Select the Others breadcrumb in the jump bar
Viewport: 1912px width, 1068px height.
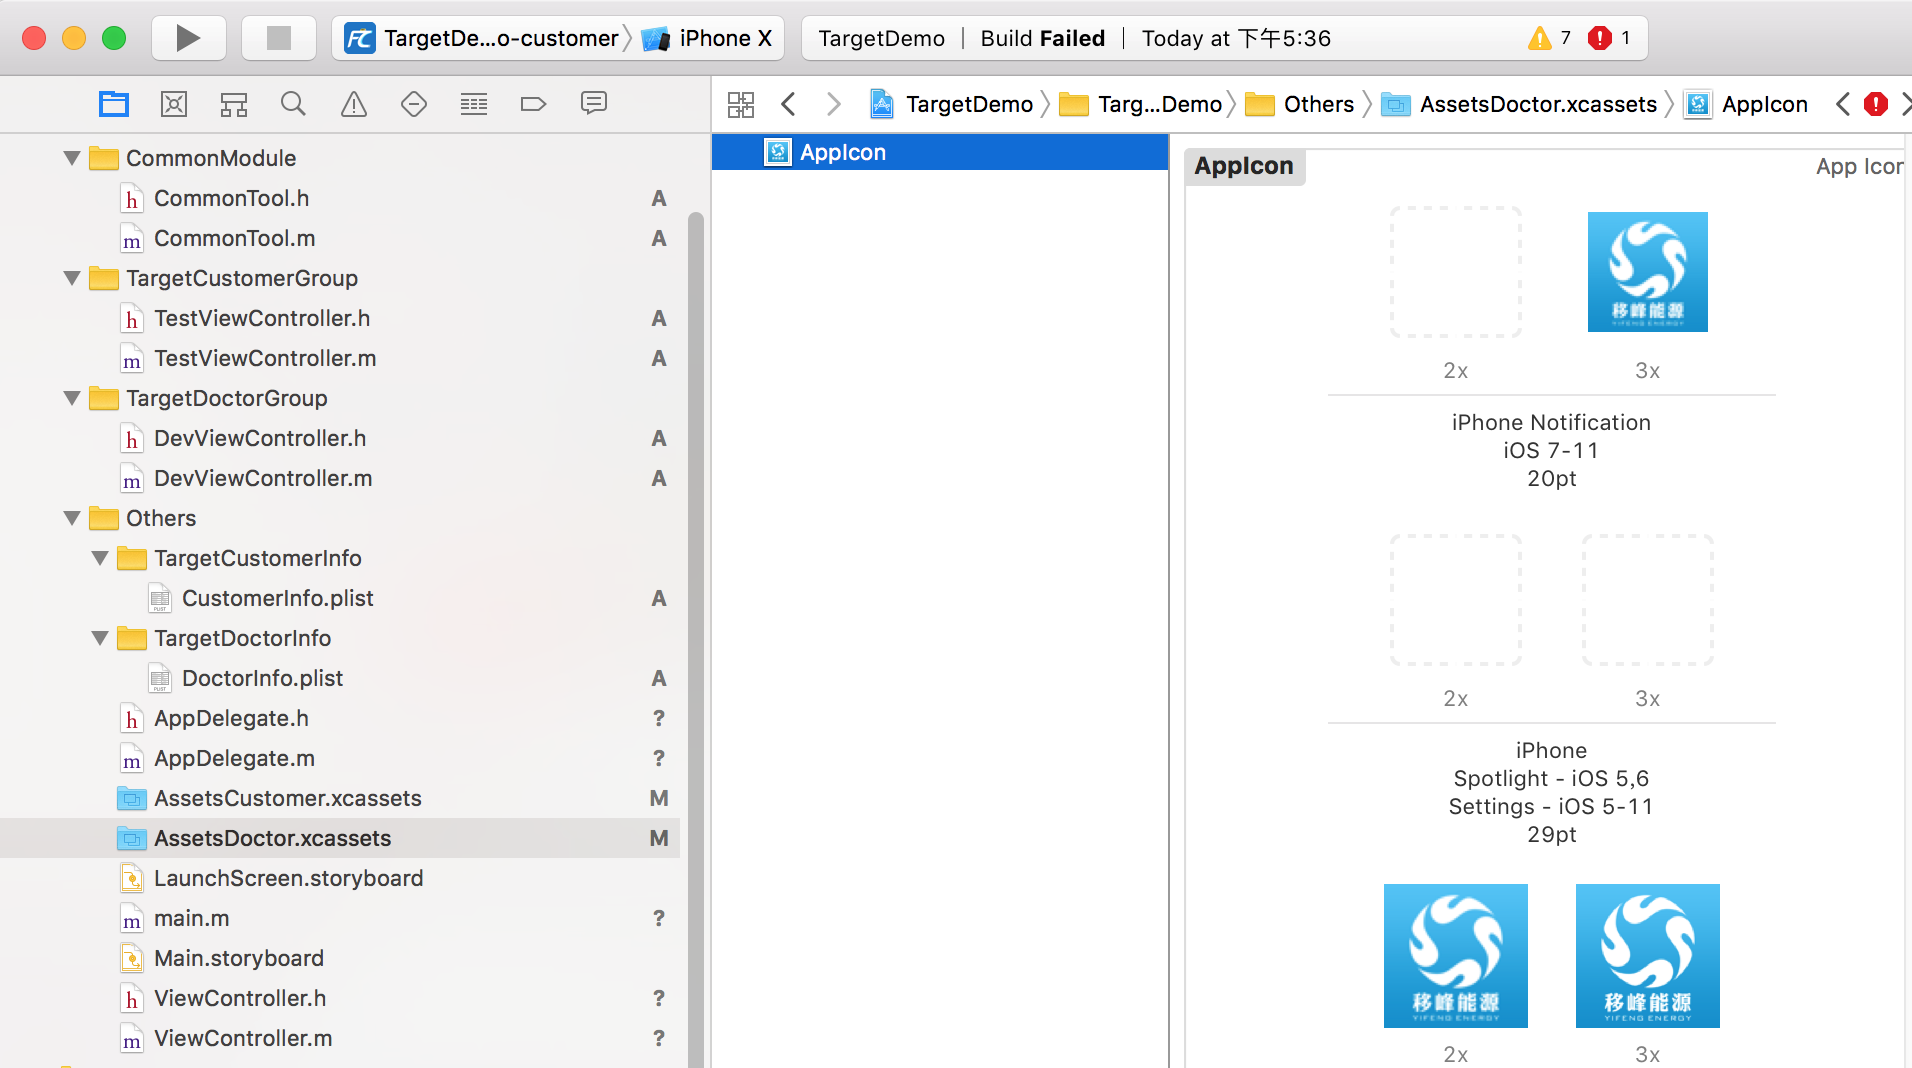(x=1300, y=104)
